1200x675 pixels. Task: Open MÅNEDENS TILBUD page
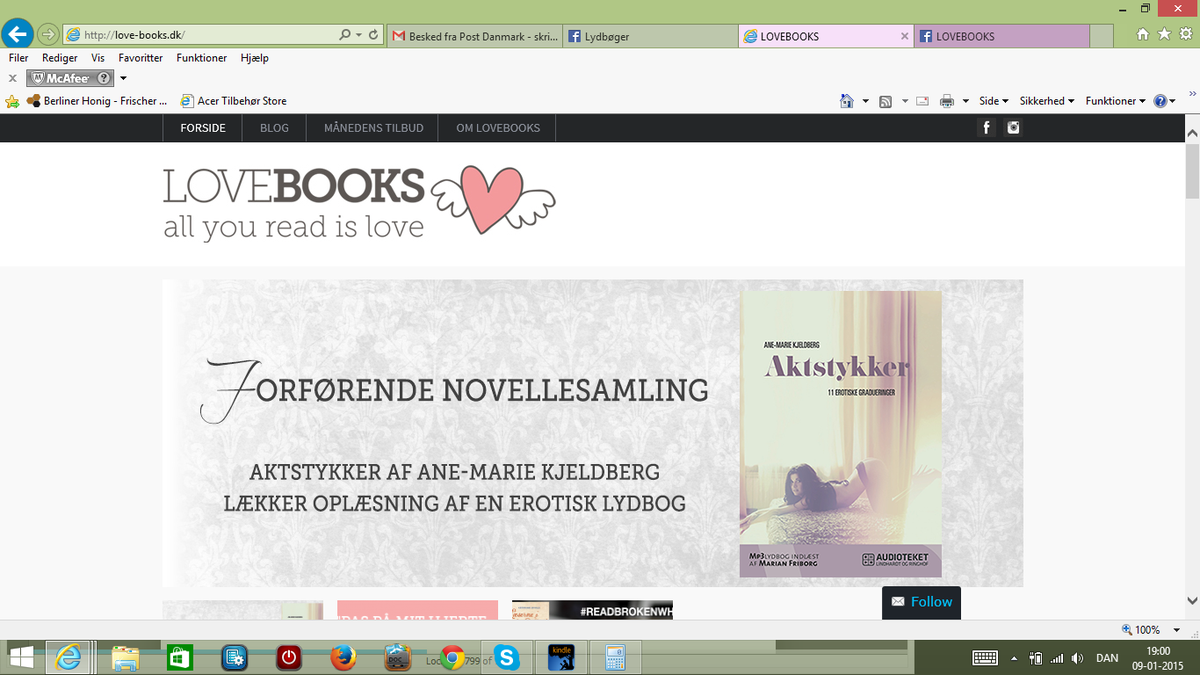coord(374,128)
